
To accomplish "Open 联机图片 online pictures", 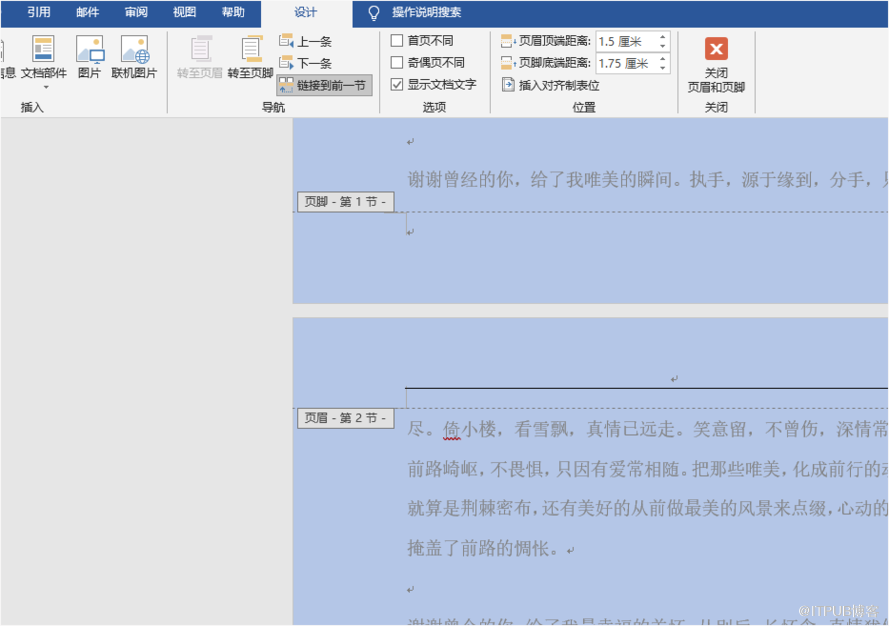I will pyautogui.click(x=134, y=50).
